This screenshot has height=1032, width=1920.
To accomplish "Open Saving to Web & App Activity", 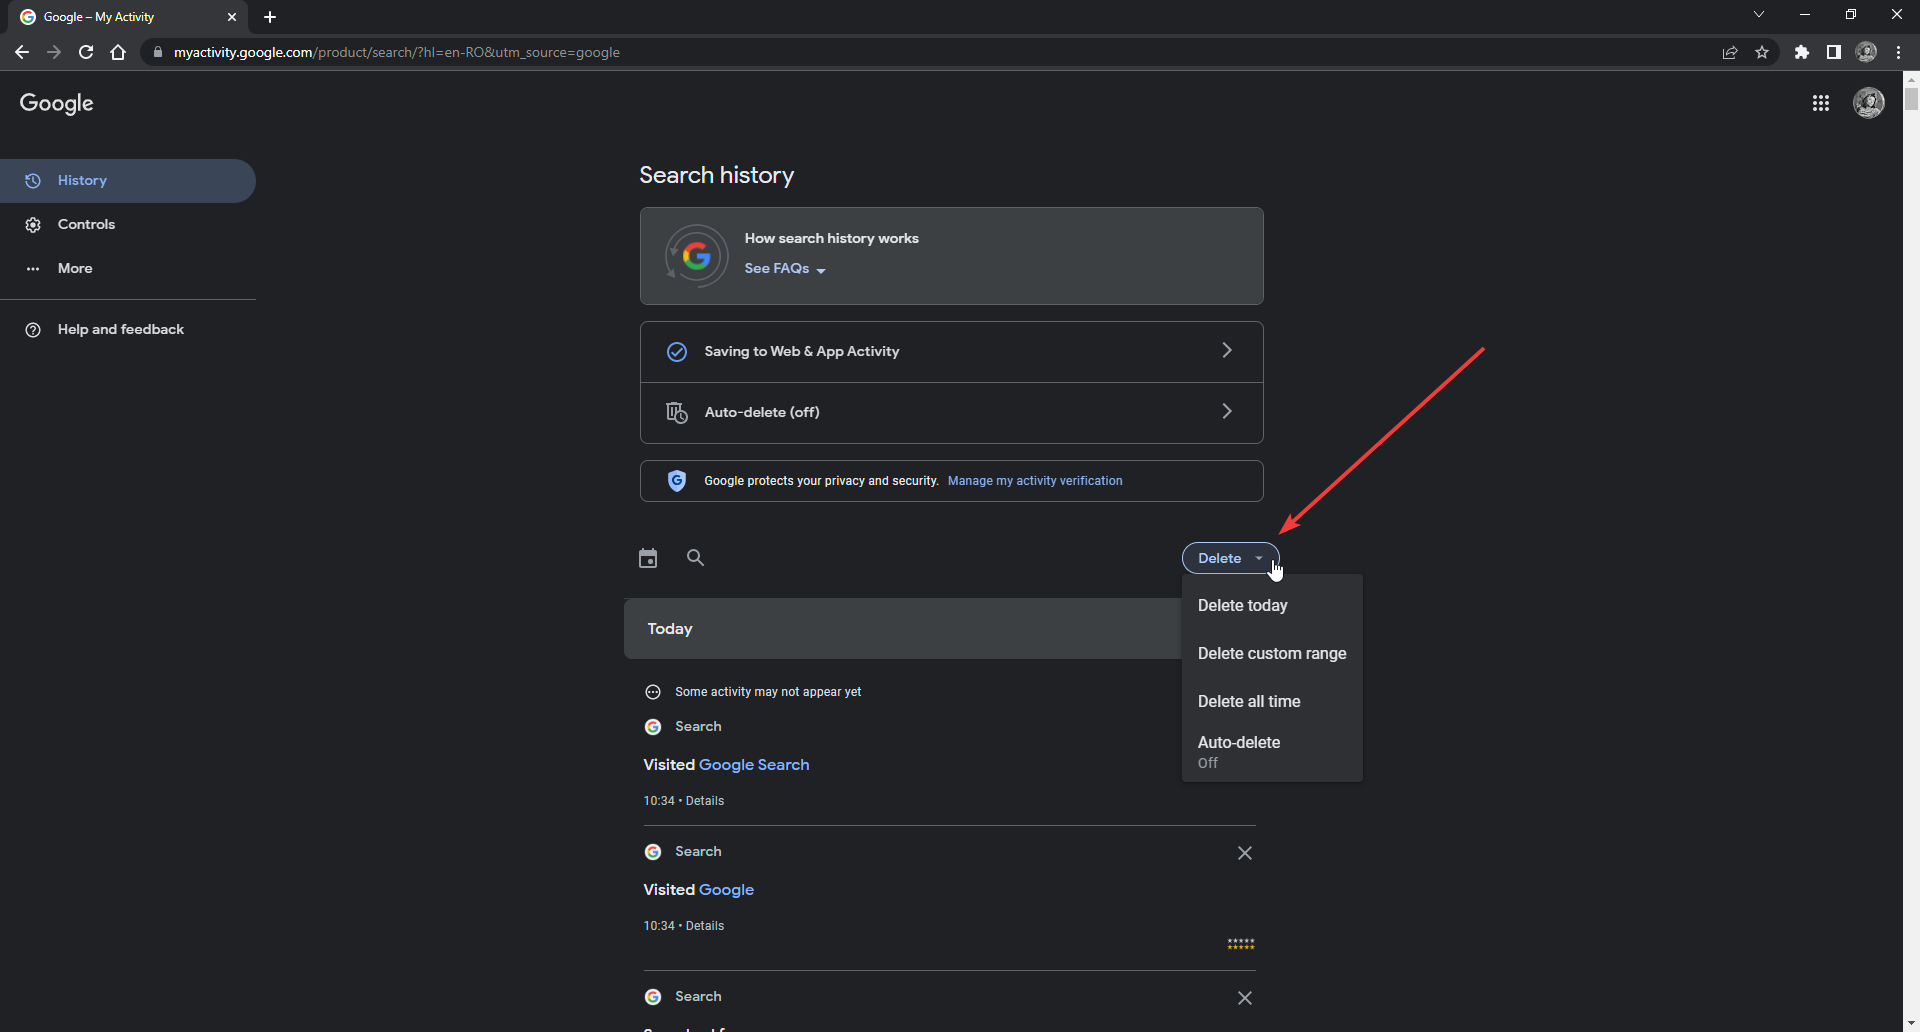I will click(x=951, y=352).
